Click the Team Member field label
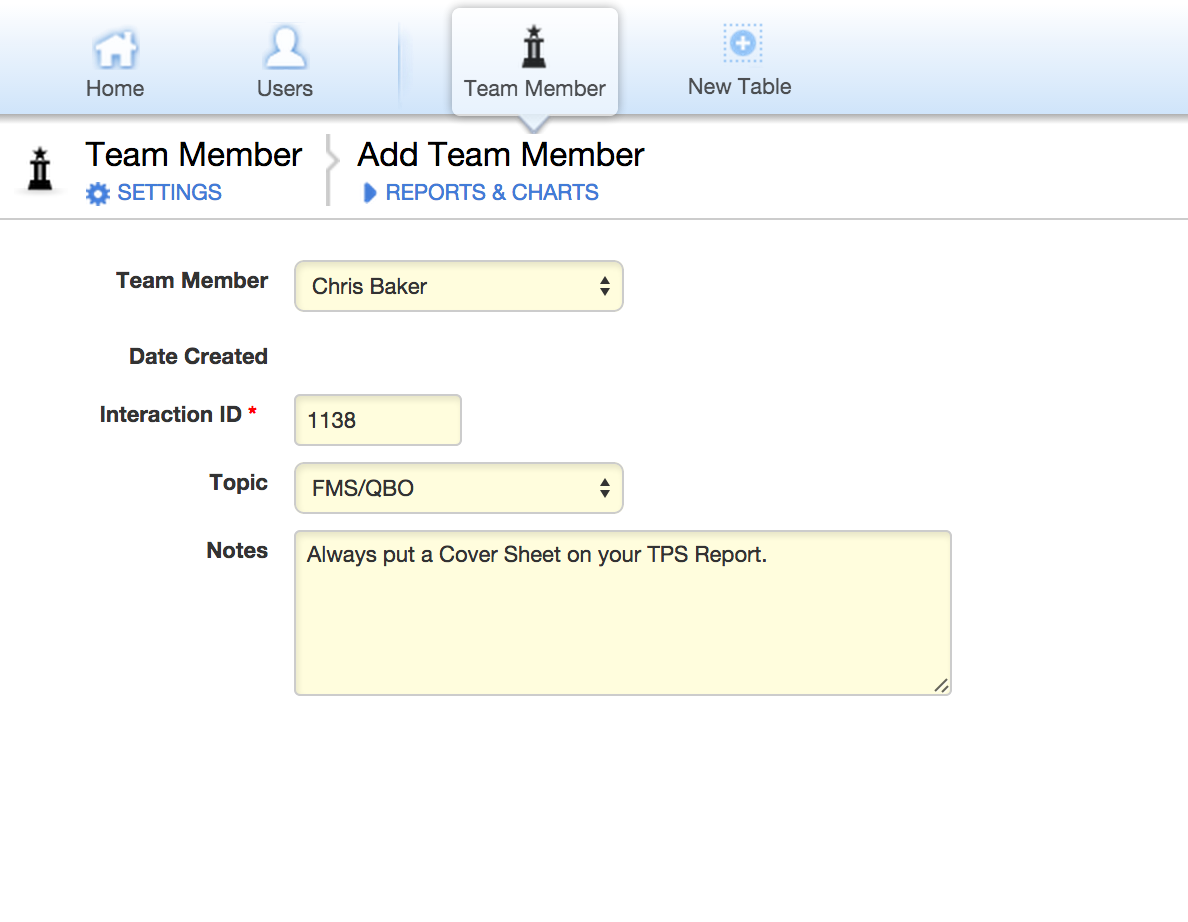This screenshot has width=1188, height=922. (x=192, y=280)
